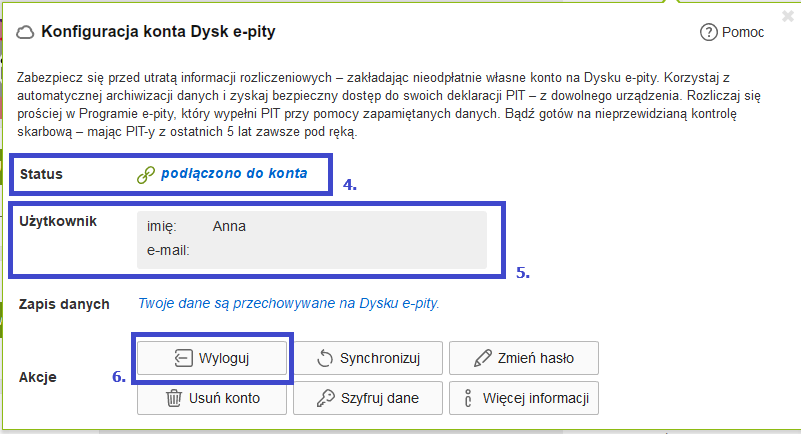Click the trash bin icon on Usuń konto
Viewport: 801px width, 434px height.
(x=172, y=398)
